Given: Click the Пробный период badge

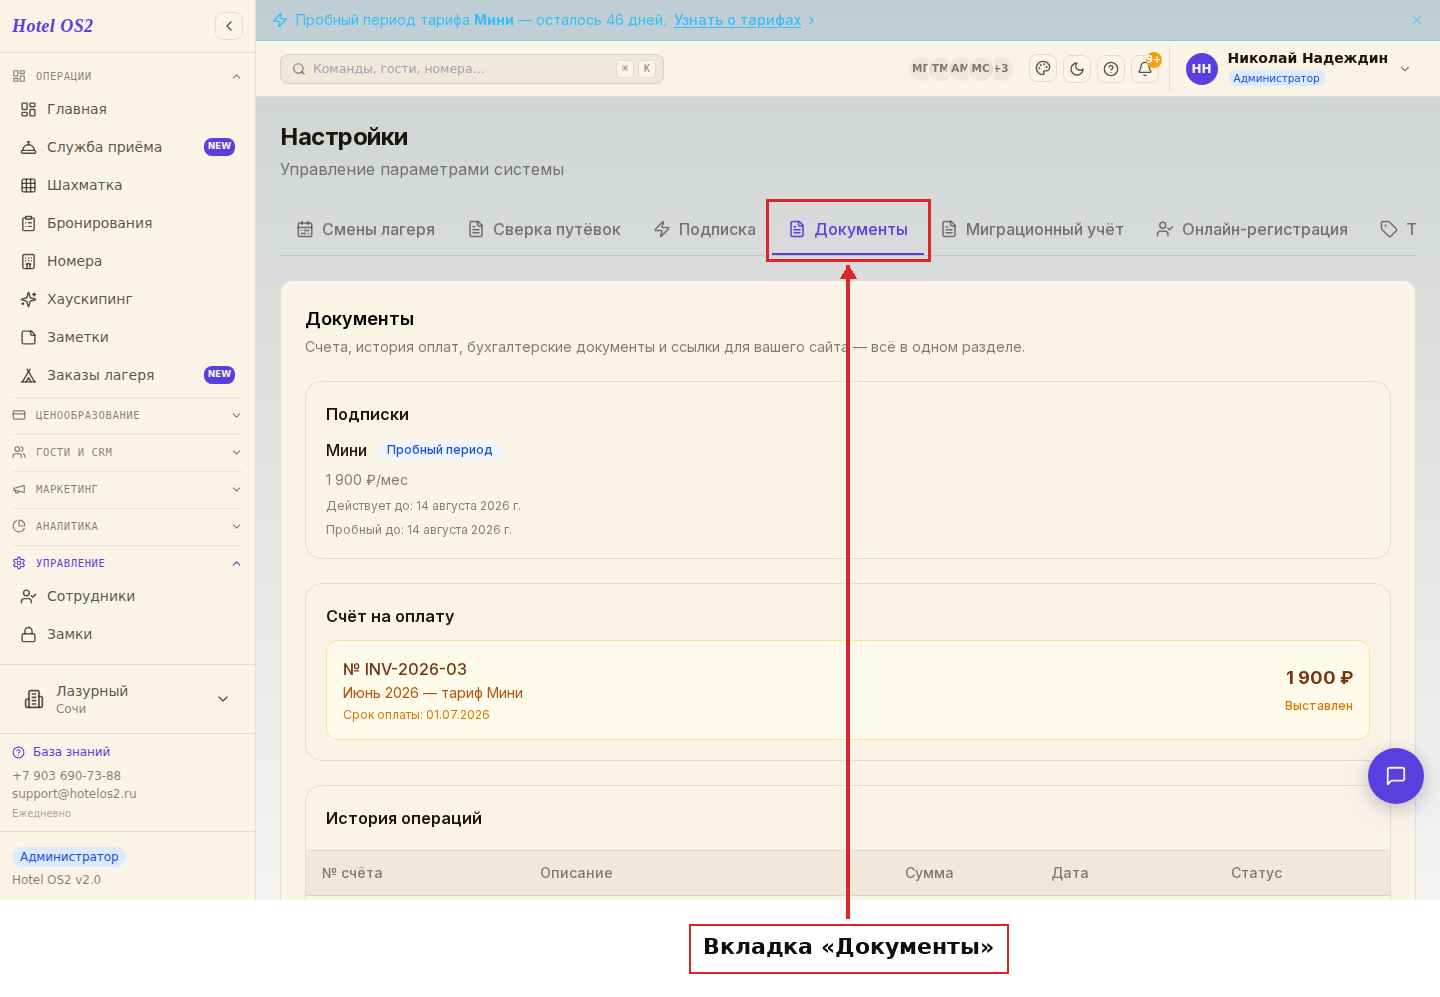Looking at the screenshot, I should 440,450.
